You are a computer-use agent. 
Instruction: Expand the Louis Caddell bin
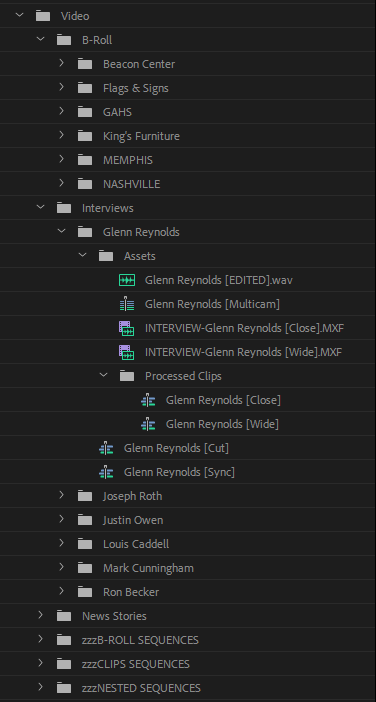pyautogui.click(x=61, y=543)
